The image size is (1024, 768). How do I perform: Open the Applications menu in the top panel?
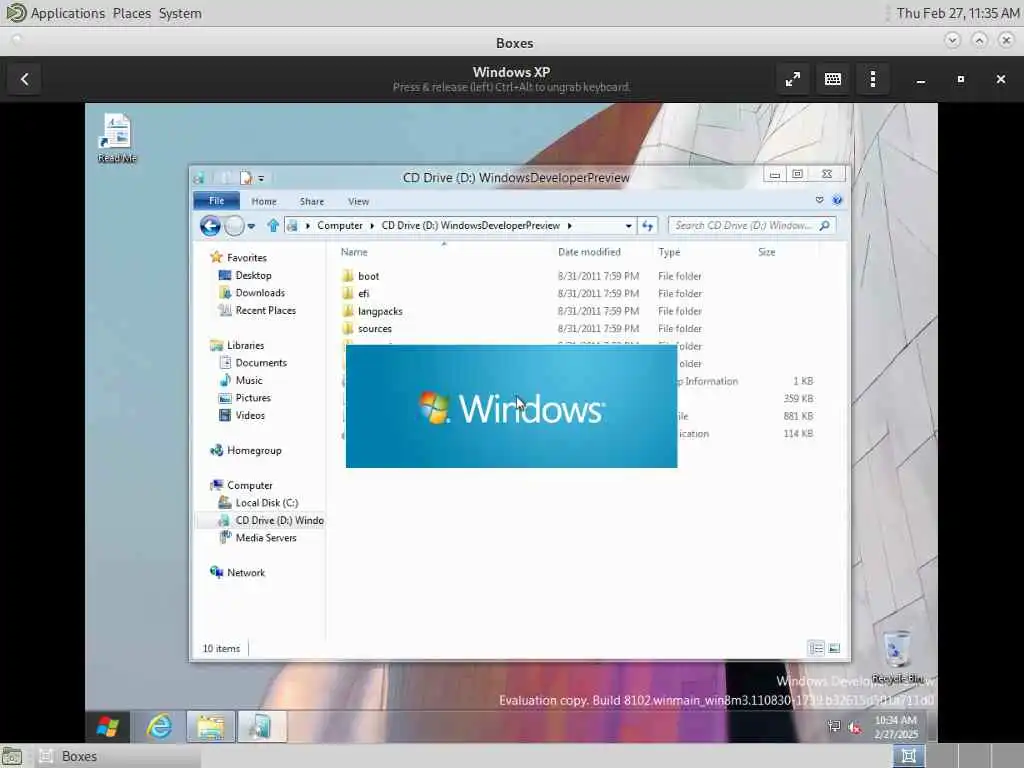click(x=67, y=13)
